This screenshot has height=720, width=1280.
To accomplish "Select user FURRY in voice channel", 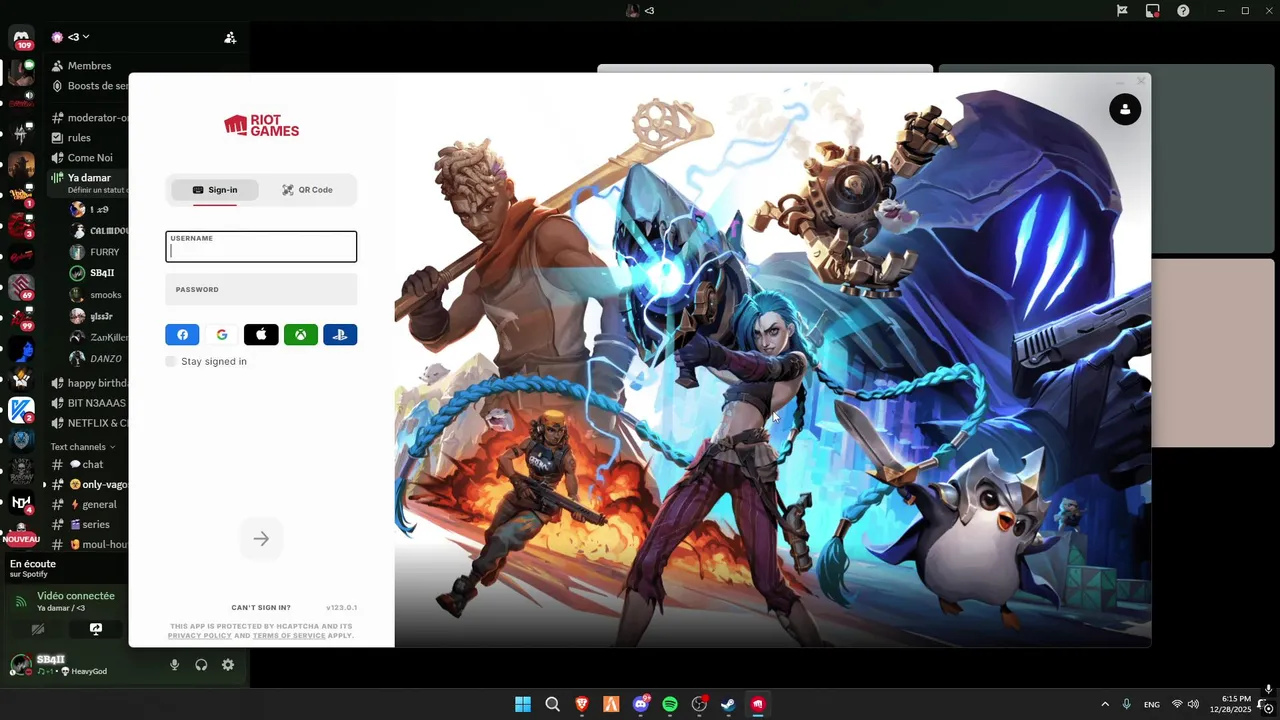I will [x=97, y=252].
